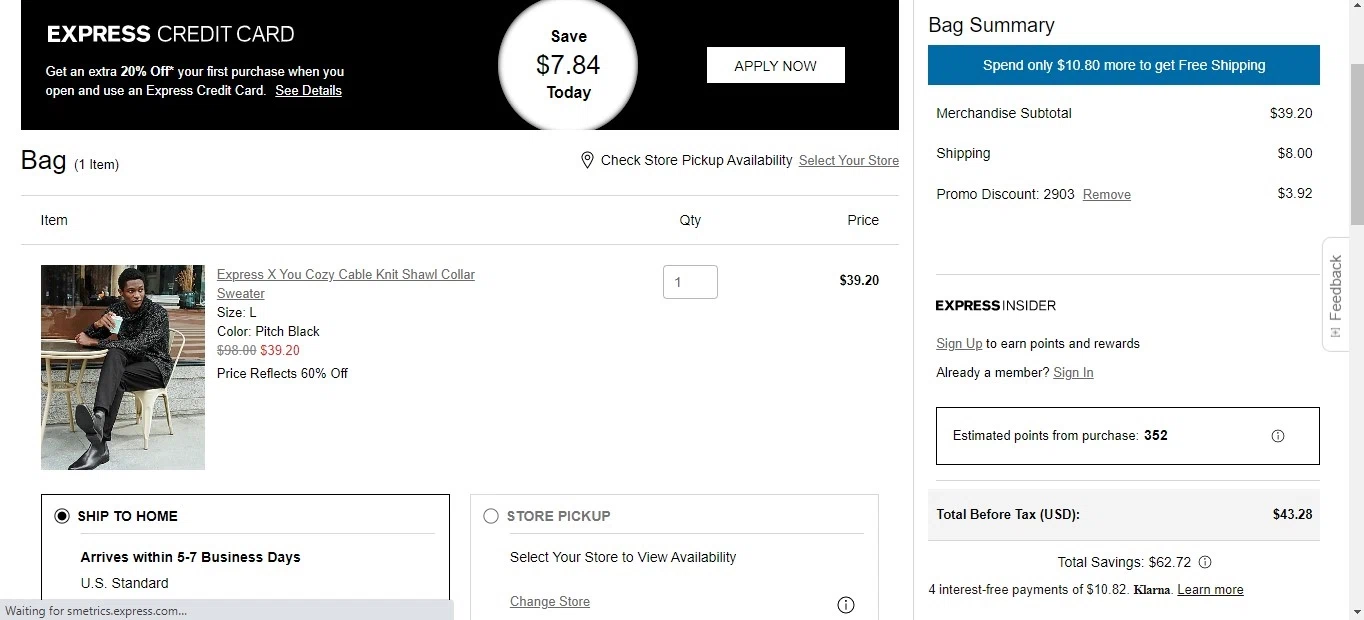The image size is (1364, 620).
Task: Open the sweater product title link
Action: coord(345,275)
